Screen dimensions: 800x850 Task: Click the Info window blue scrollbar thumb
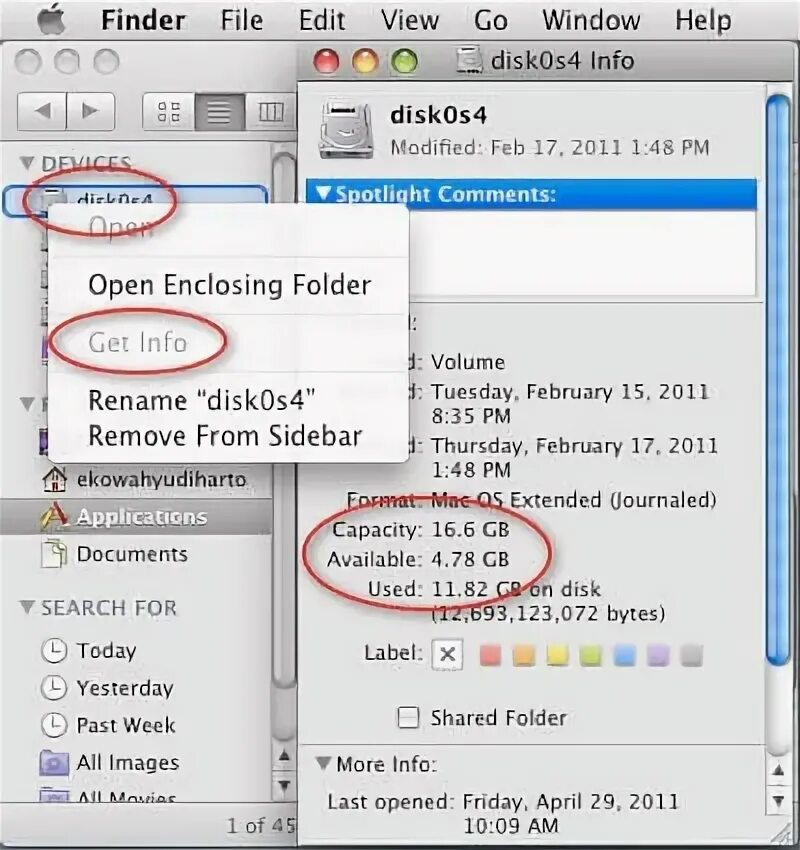click(778, 379)
